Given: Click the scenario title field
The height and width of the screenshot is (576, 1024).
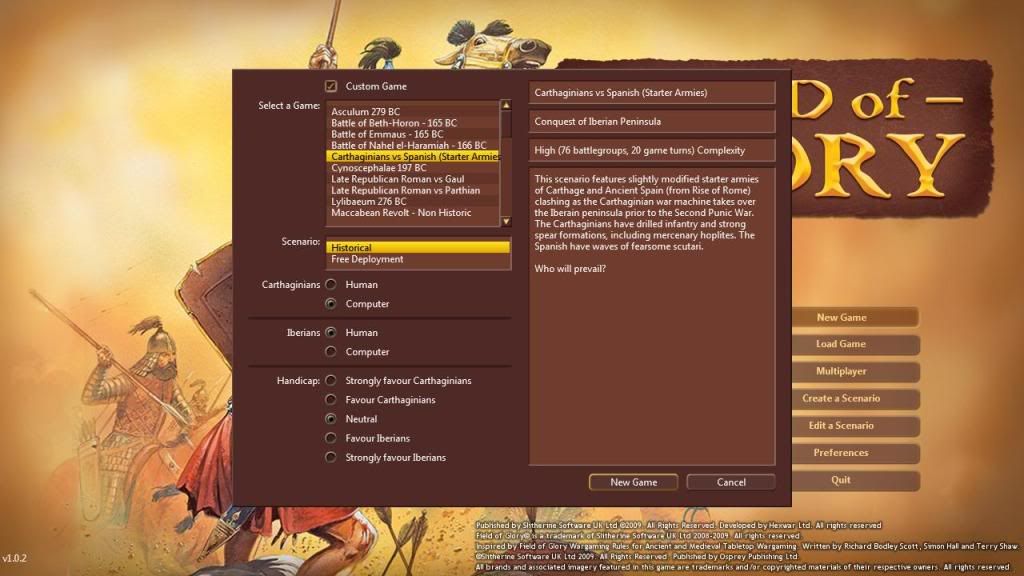Looking at the screenshot, I should coord(652,93).
